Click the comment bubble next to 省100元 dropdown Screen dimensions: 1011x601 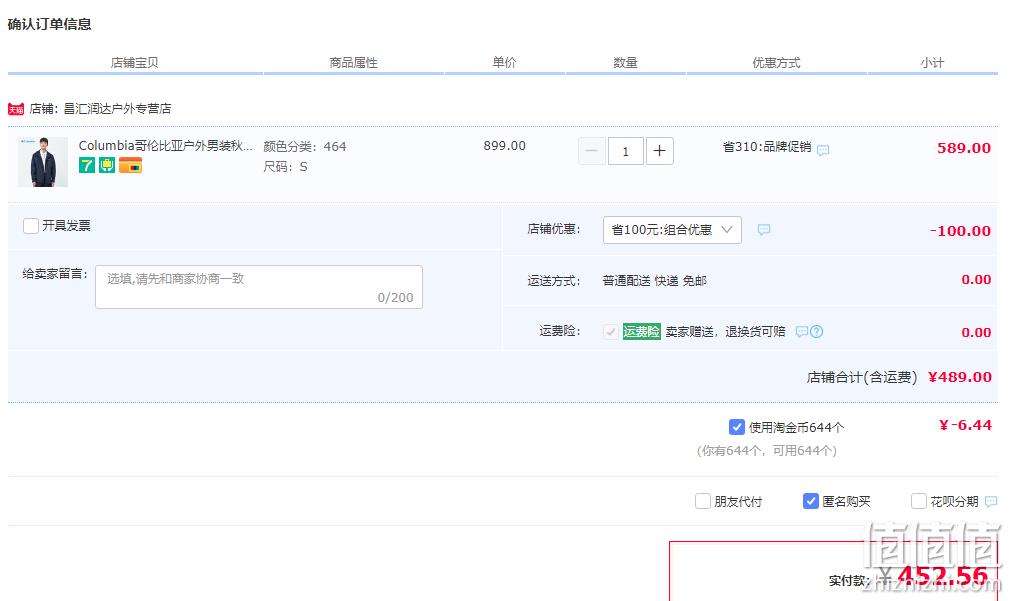763,230
